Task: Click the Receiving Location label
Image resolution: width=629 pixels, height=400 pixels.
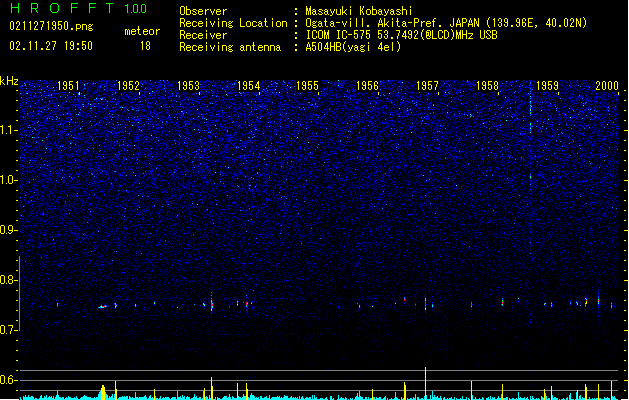Action: (x=233, y=23)
